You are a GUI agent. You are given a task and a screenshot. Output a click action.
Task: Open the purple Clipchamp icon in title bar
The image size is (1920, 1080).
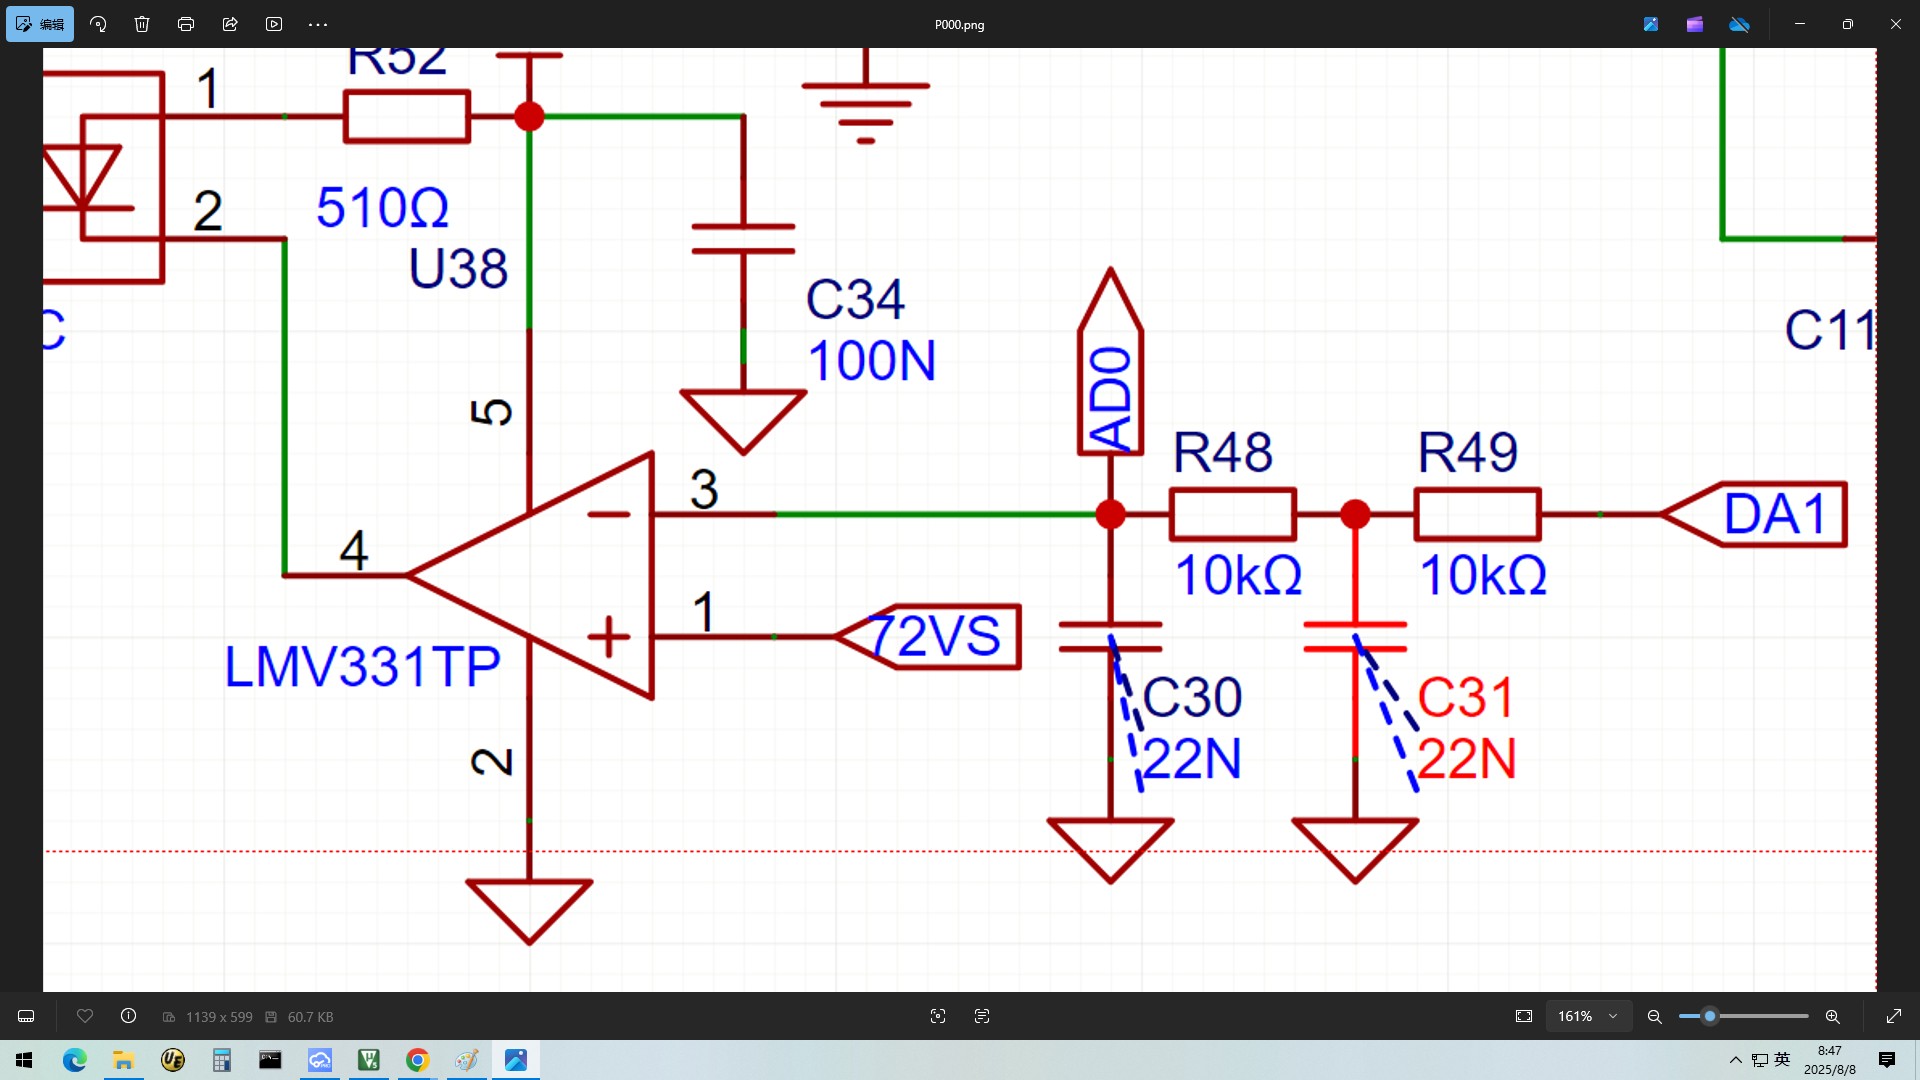pyautogui.click(x=1695, y=24)
